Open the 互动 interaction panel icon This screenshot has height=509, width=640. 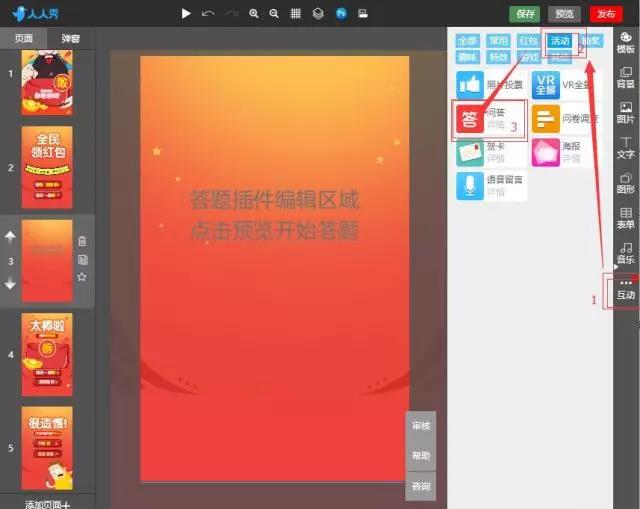[x=625, y=290]
